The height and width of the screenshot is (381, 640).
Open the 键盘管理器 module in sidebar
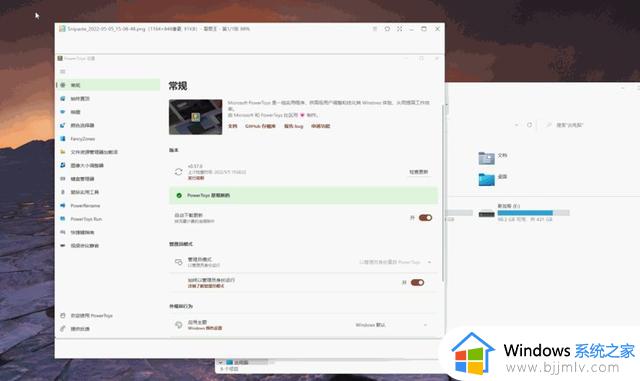[108, 179]
